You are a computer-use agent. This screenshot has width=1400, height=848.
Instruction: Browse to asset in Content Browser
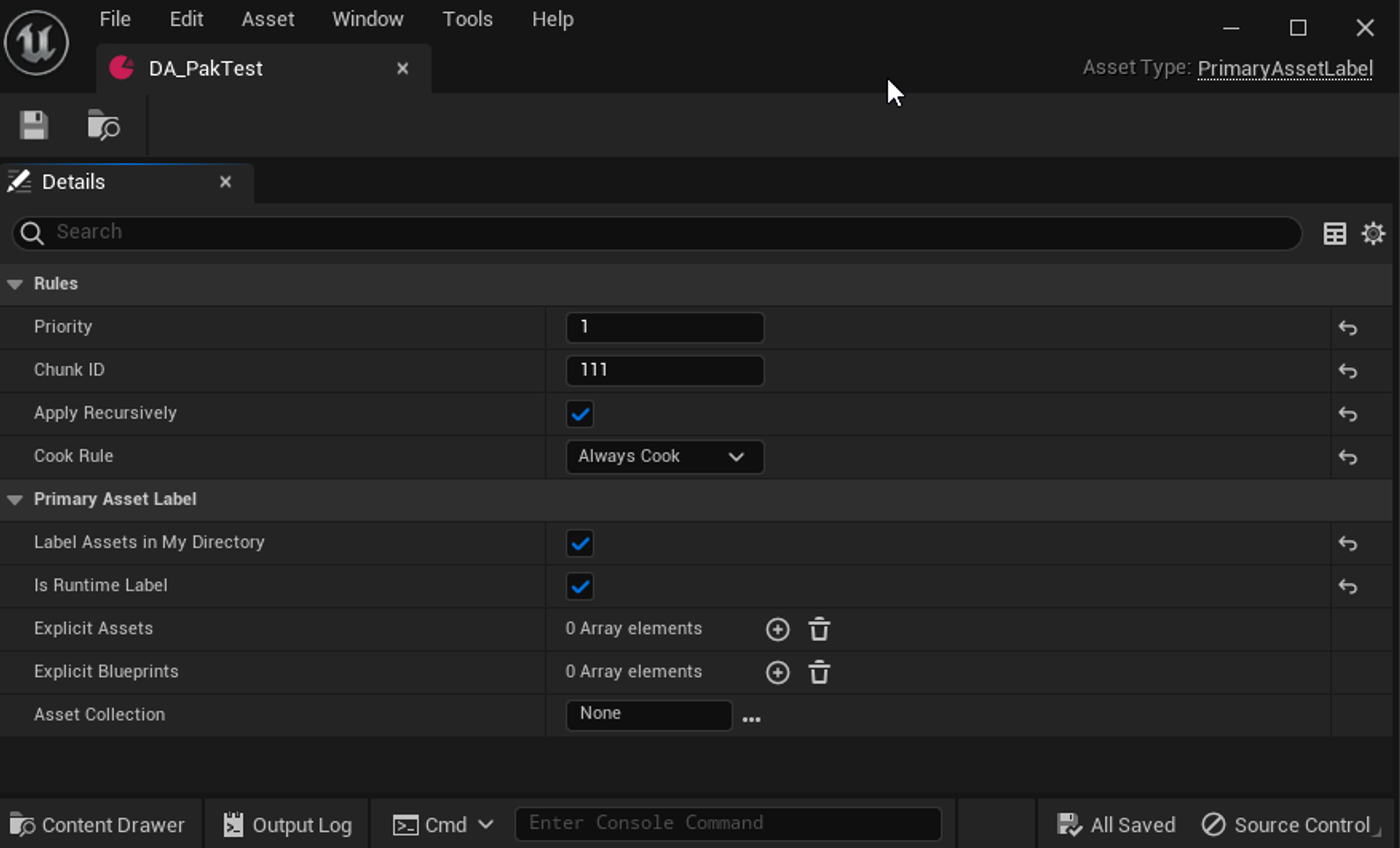pos(103,125)
